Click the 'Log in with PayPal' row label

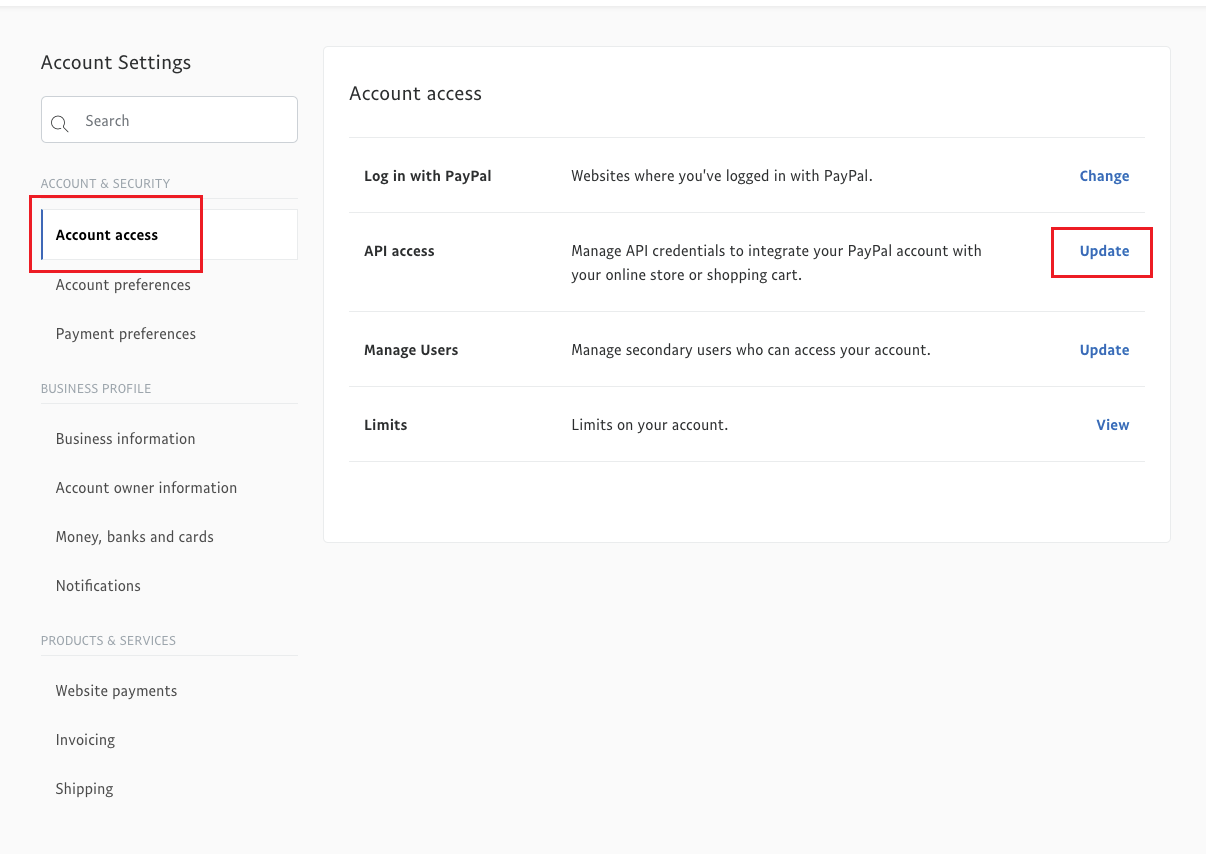click(428, 176)
